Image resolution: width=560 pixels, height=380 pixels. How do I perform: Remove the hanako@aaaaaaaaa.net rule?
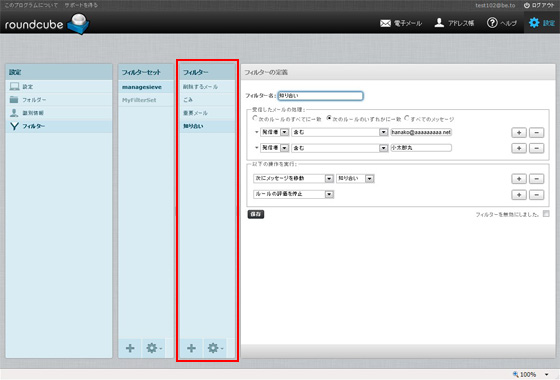pos(536,132)
